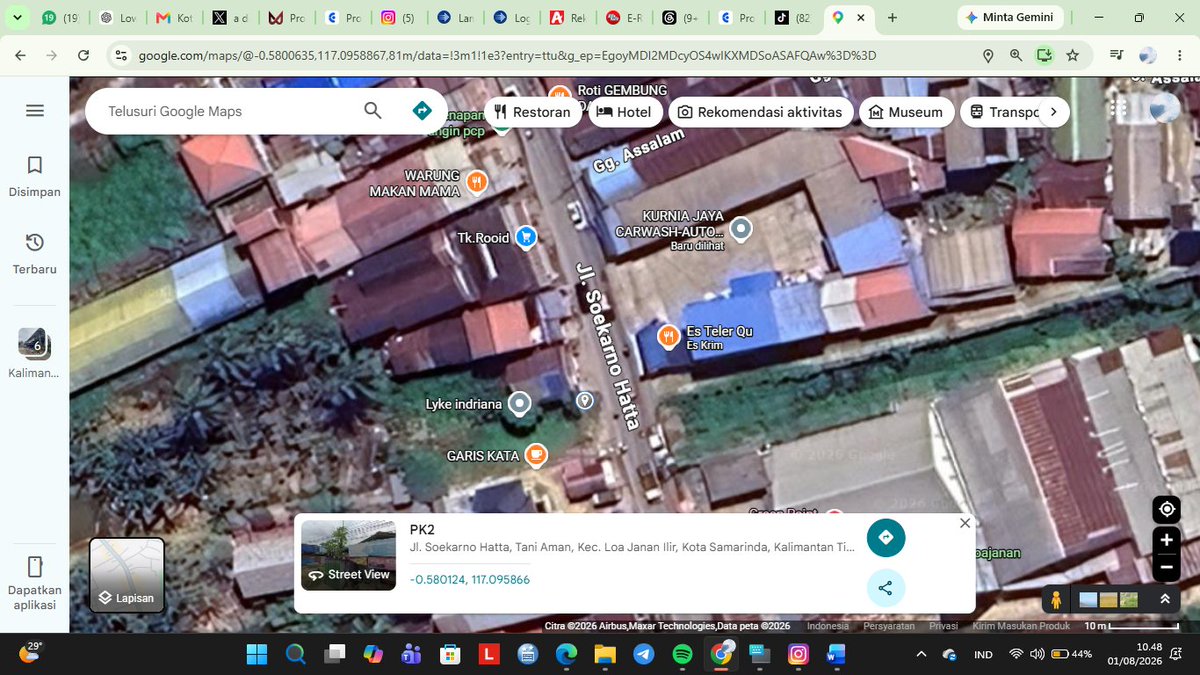Click the KURNIA JAYA CARWASH pin
Viewport: 1200px width, 675px height.
pos(740,231)
